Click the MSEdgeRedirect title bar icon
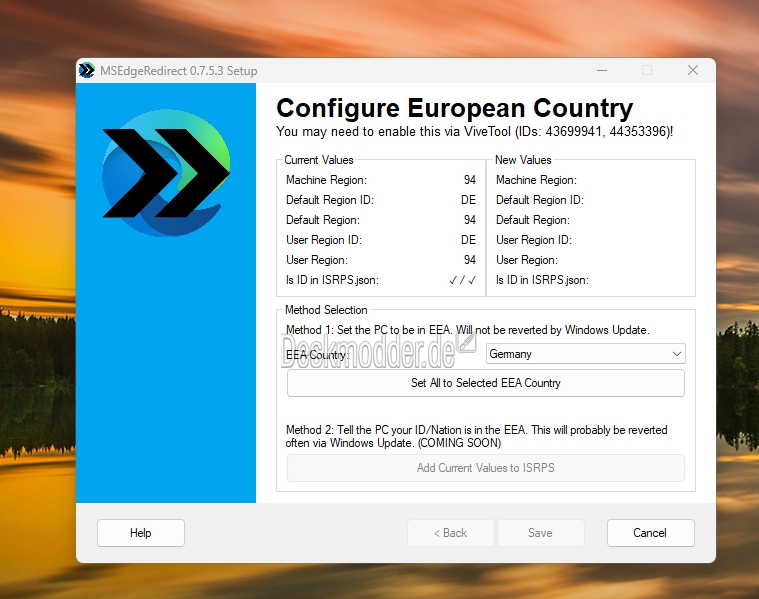The image size is (759, 599). pyautogui.click(x=87, y=71)
